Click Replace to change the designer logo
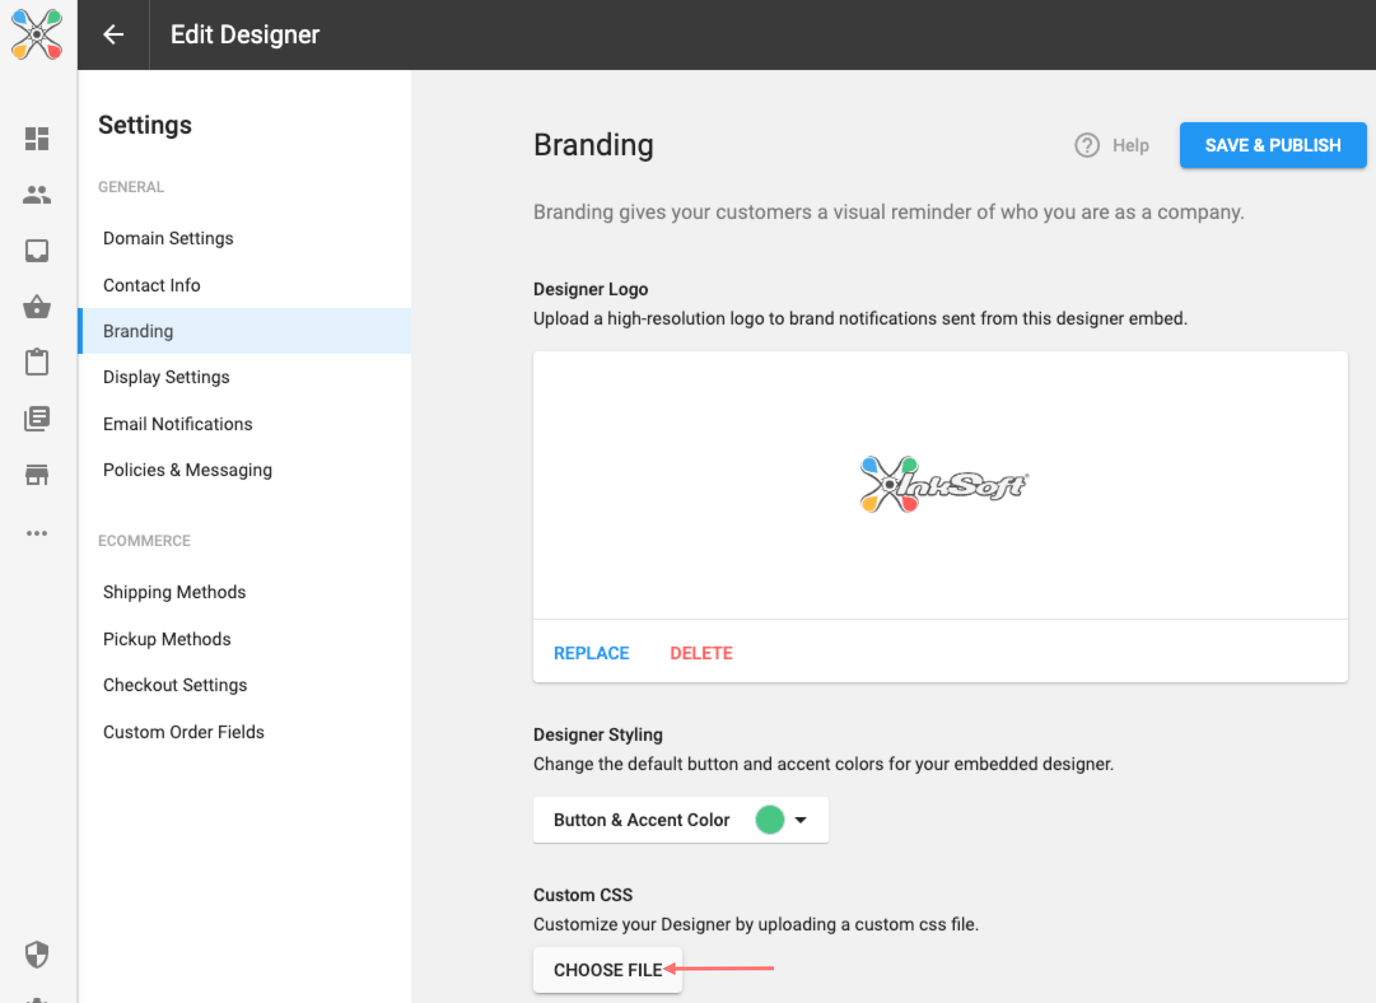1376x1003 pixels. 591,653
